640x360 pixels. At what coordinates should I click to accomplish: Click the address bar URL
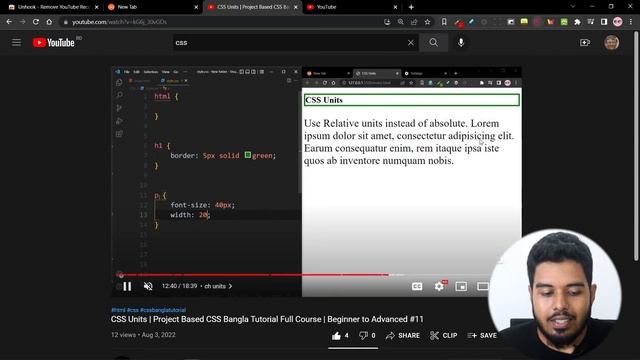click(119, 22)
